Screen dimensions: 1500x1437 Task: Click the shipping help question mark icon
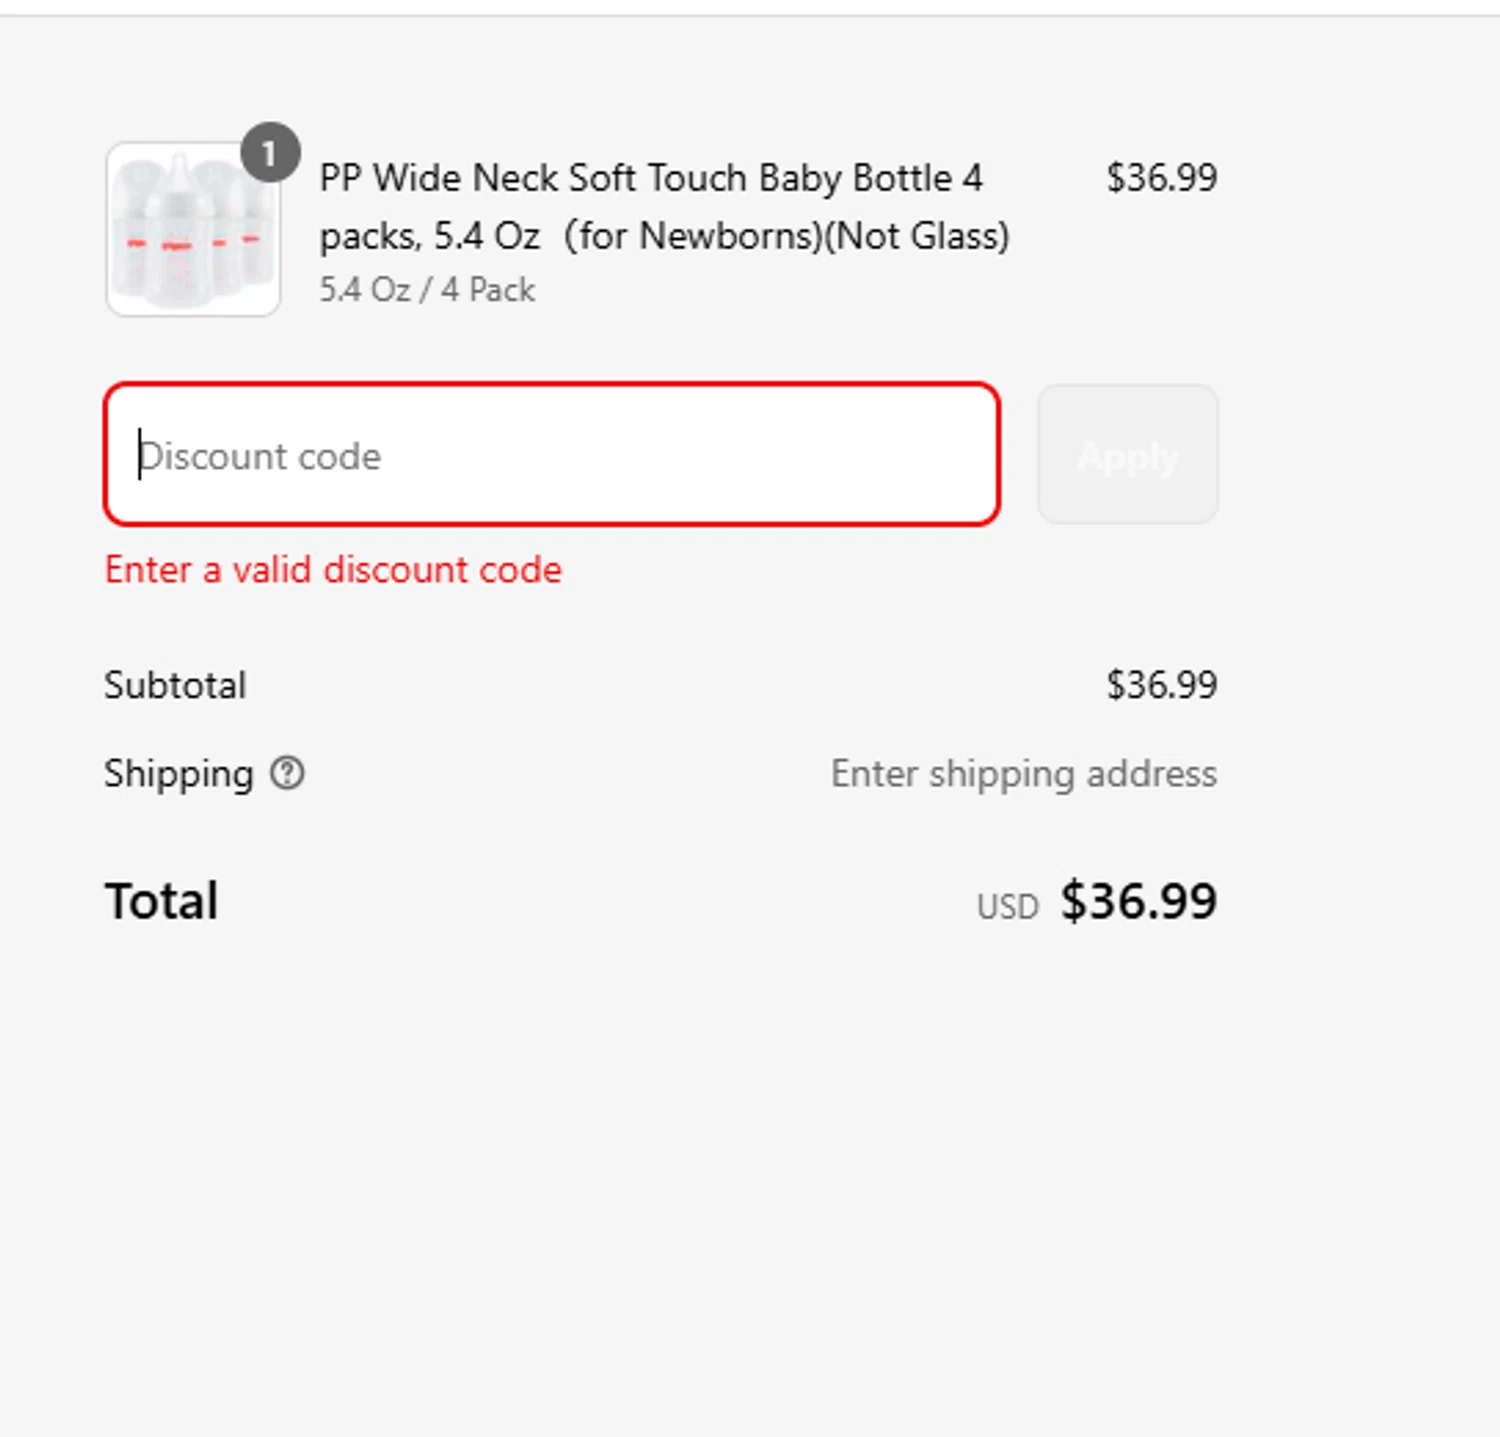point(287,773)
